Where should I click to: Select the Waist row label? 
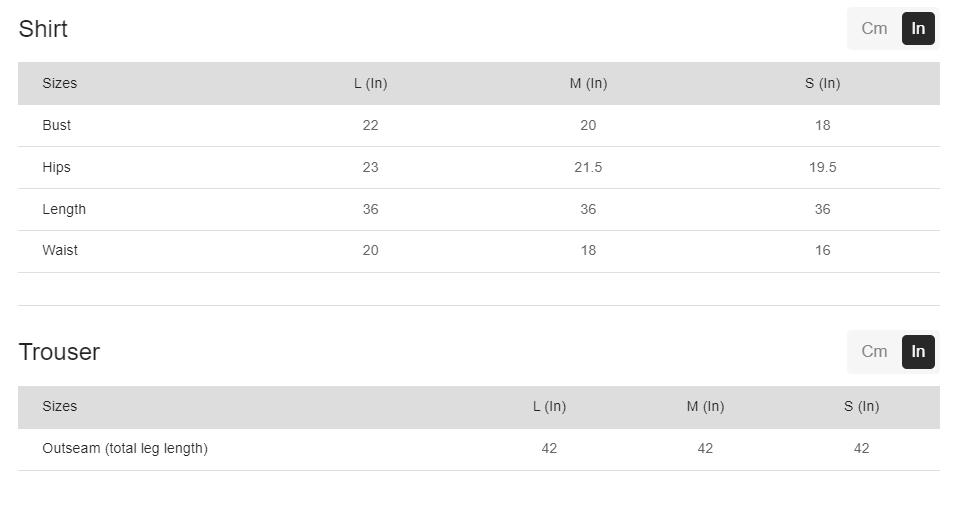click(60, 251)
